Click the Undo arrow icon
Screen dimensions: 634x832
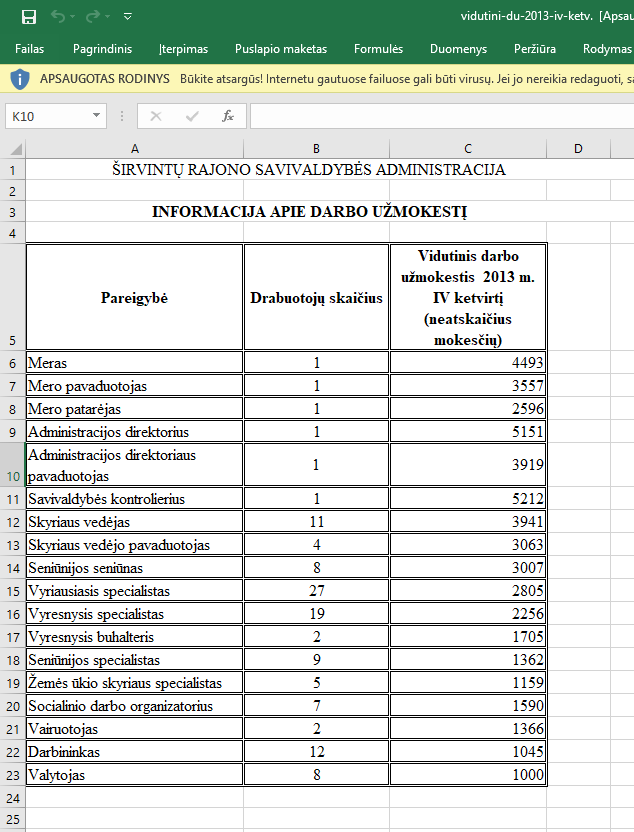pos(58,17)
